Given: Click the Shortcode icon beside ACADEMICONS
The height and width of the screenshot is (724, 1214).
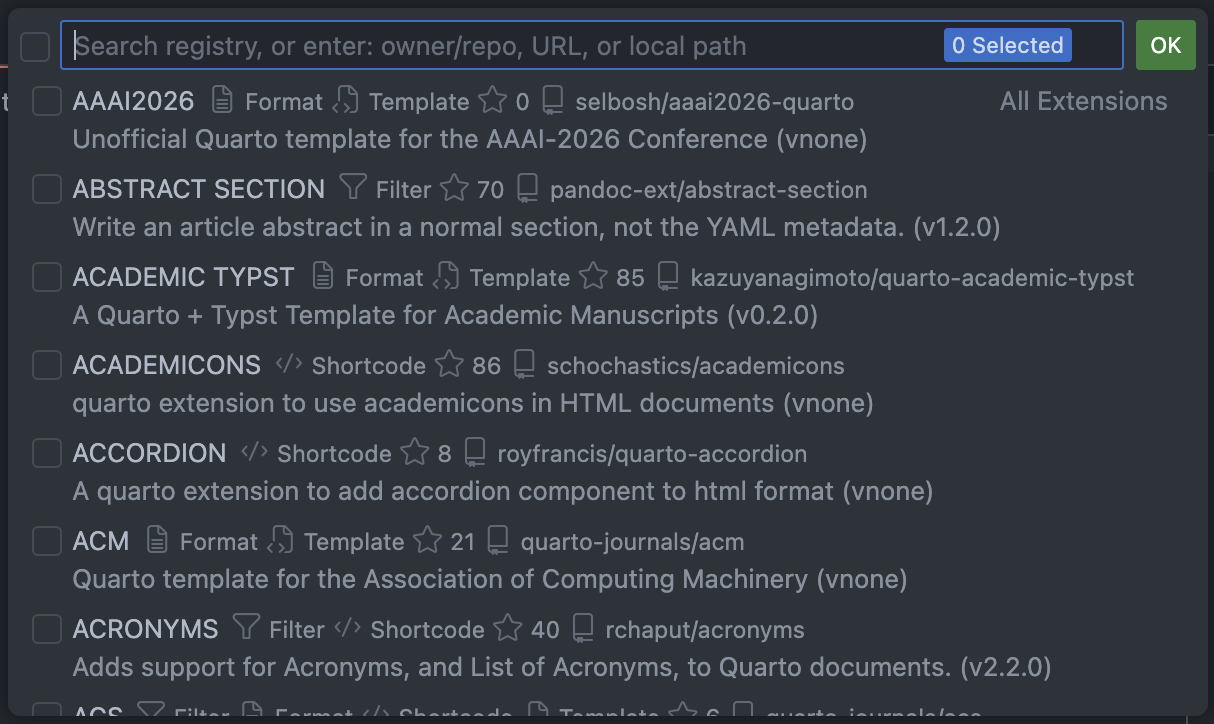Looking at the screenshot, I should [x=288, y=364].
